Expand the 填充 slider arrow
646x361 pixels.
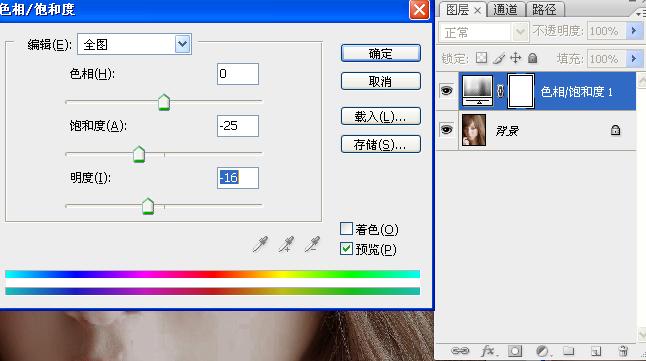634,59
